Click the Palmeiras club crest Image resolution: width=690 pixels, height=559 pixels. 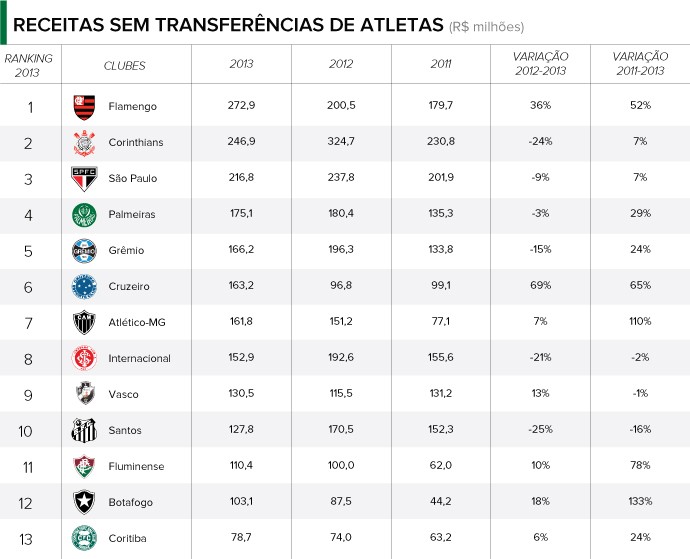tap(83, 214)
